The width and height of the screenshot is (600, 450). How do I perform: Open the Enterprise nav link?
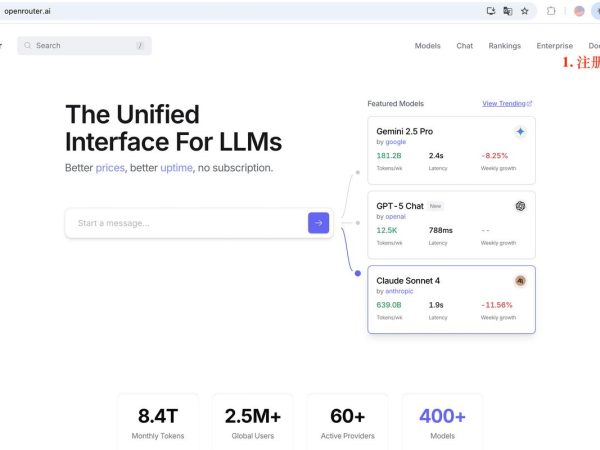coord(554,46)
